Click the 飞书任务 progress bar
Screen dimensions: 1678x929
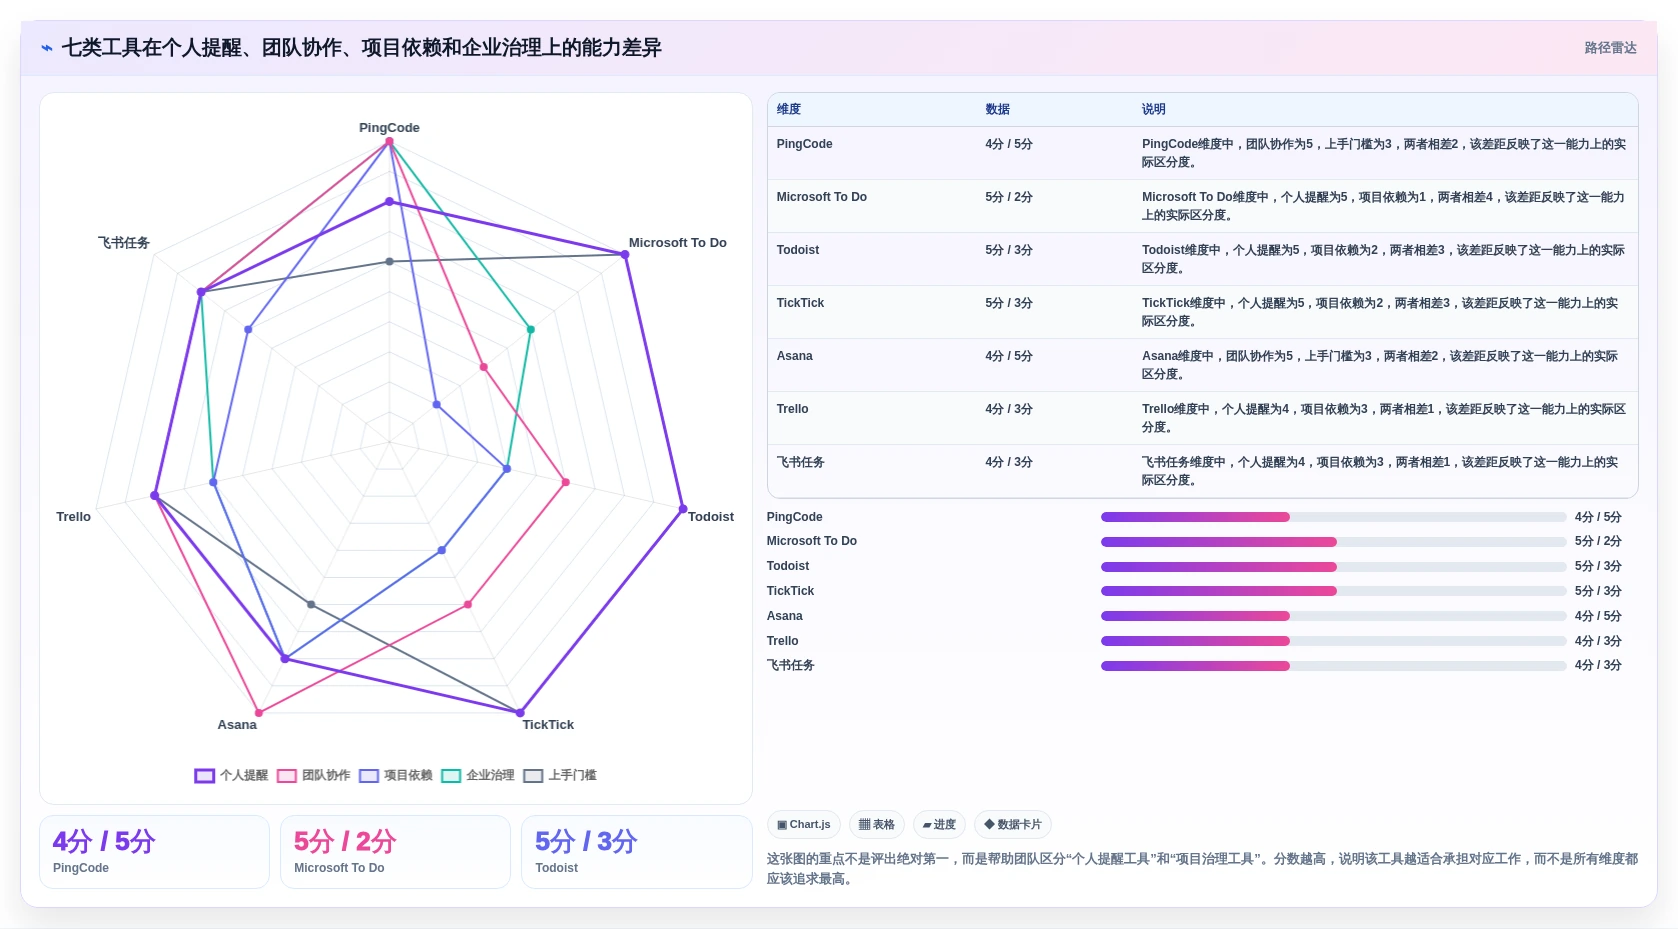click(1333, 666)
